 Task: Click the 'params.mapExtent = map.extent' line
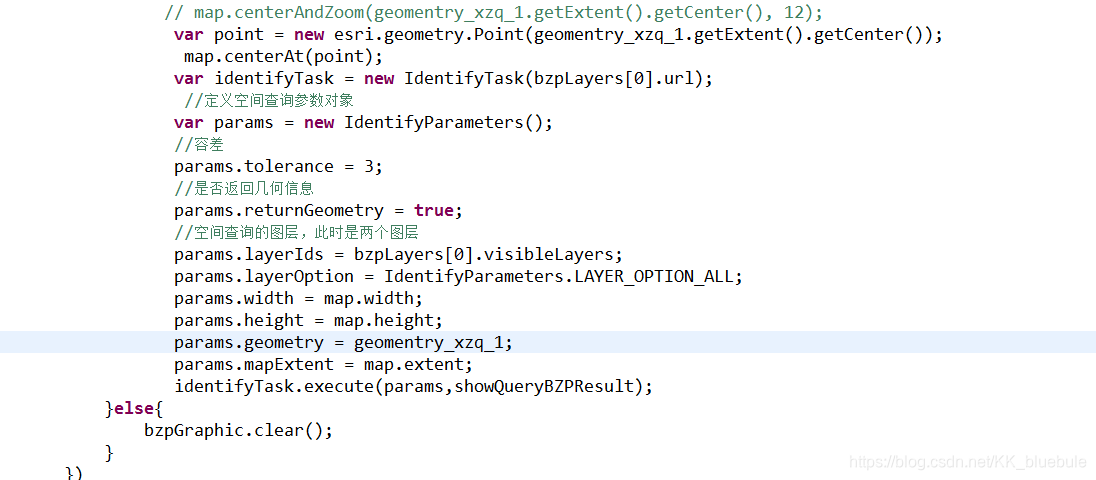(324, 365)
